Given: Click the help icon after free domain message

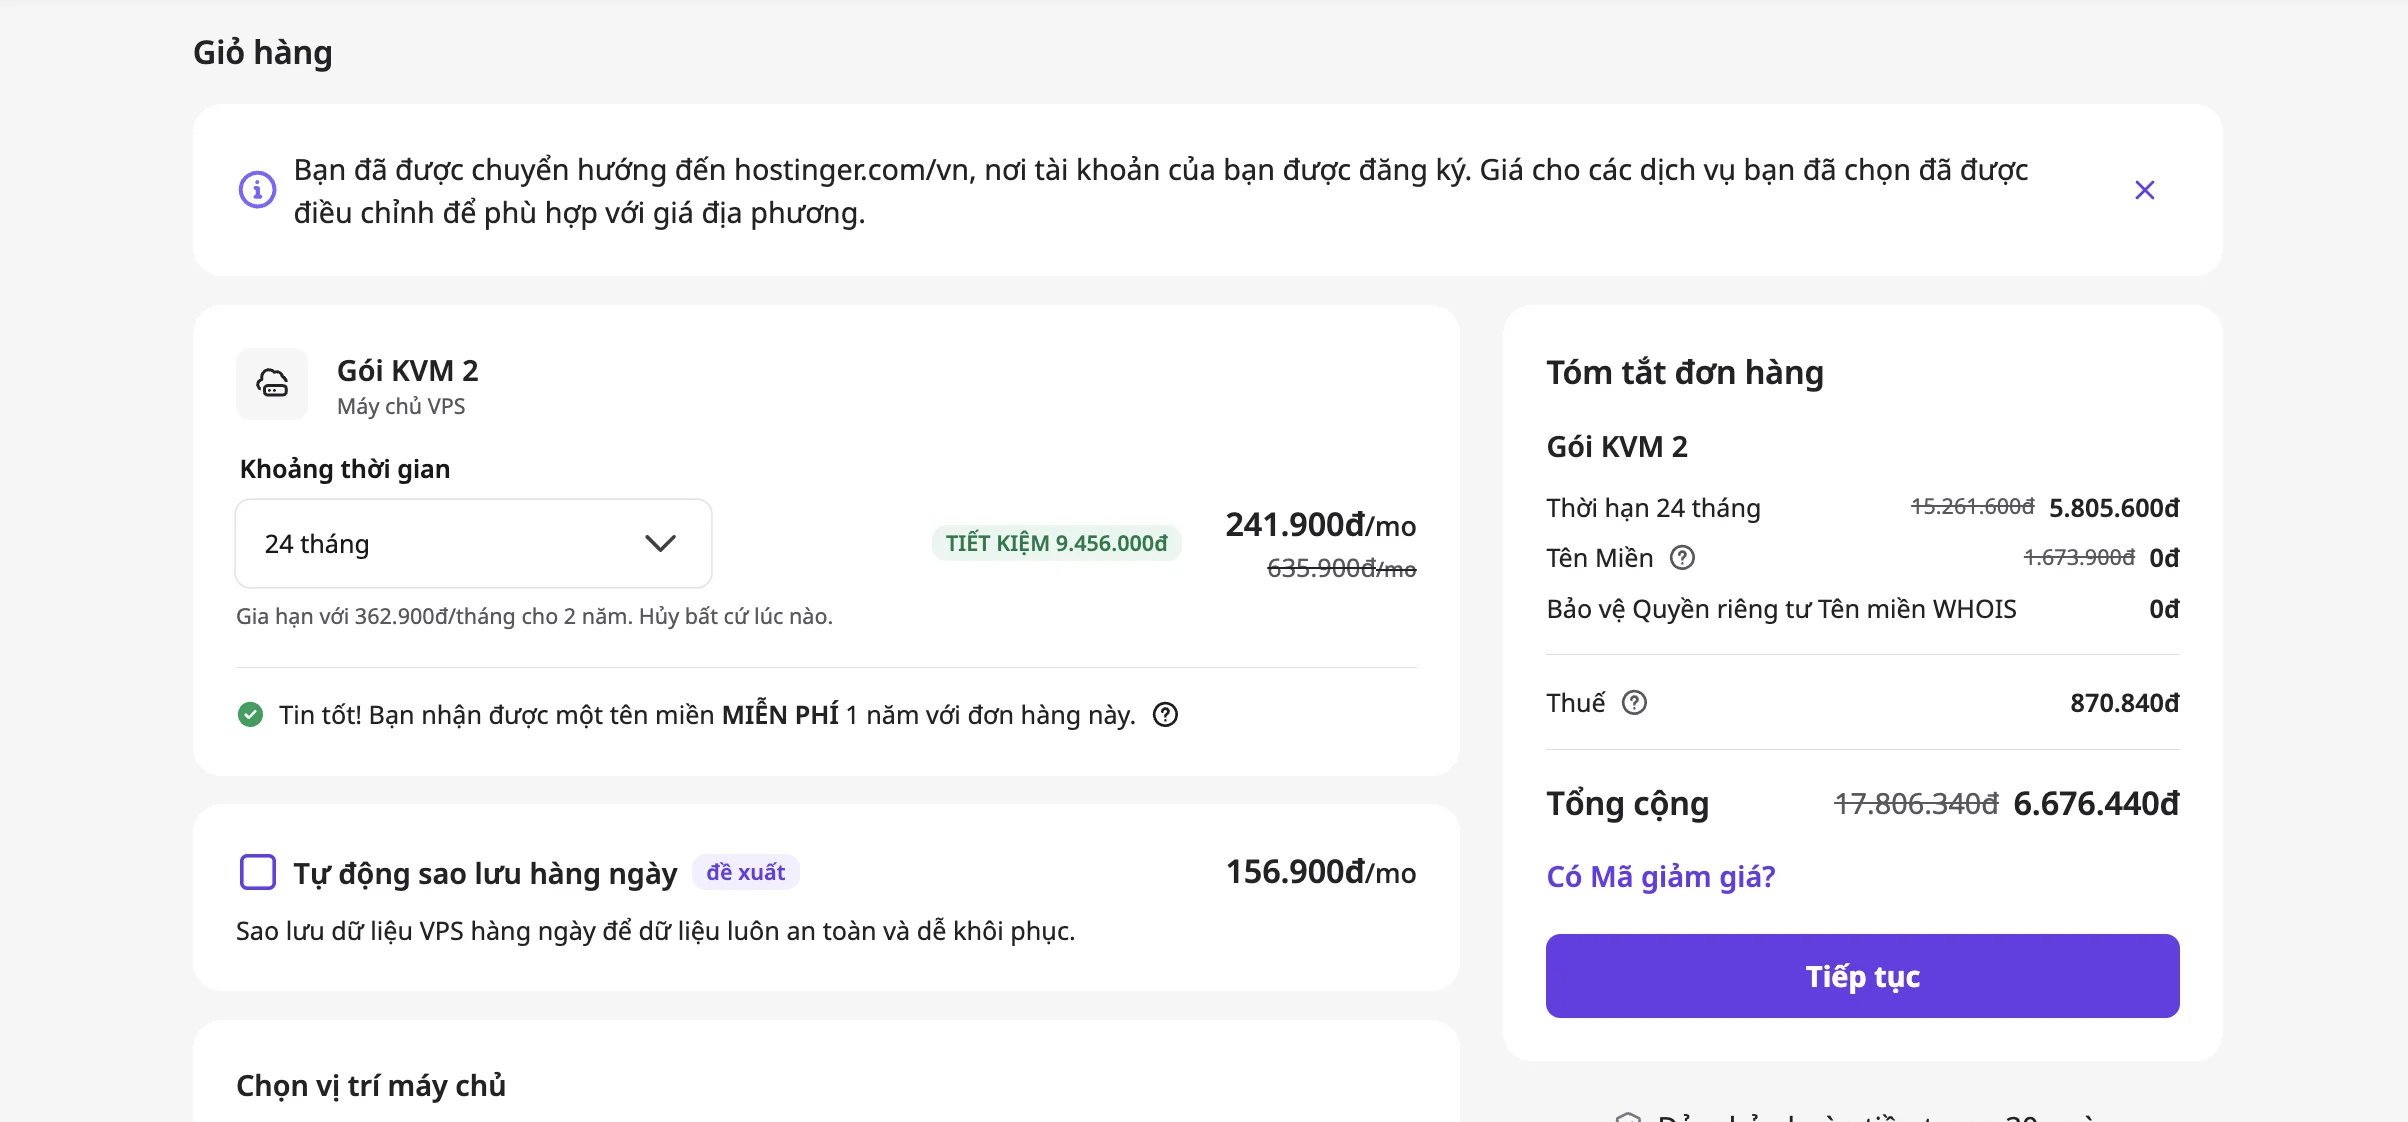Looking at the screenshot, I should pyautogui.click(x=1165, y=715).
